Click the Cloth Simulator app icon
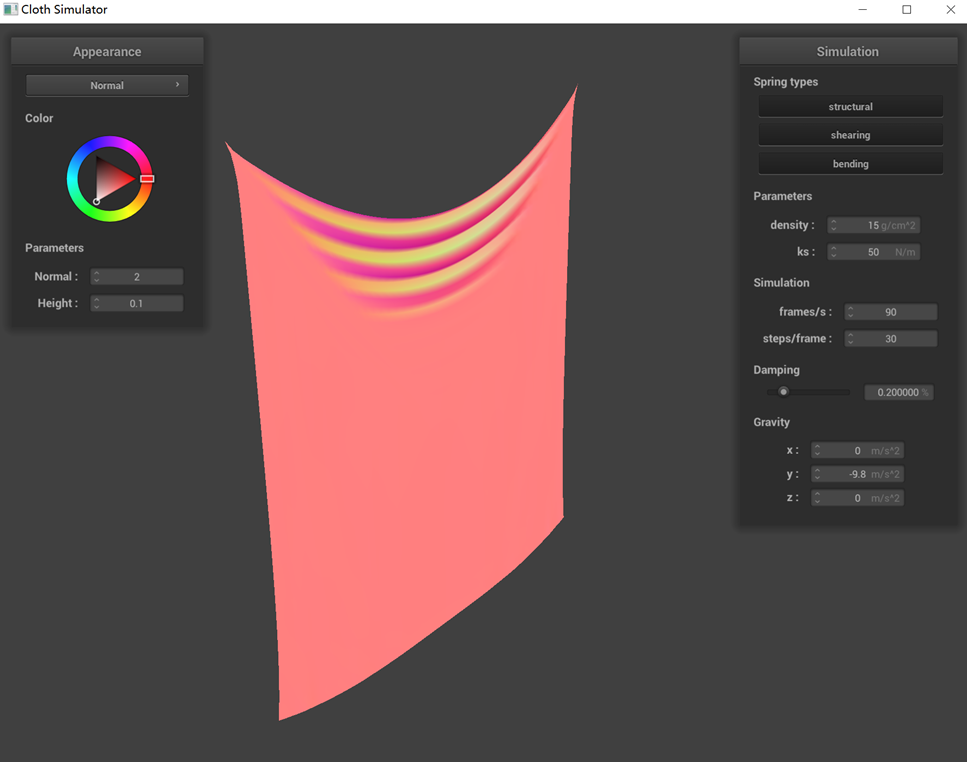This screenshot has width=967, height=762. tap(10, 10)
